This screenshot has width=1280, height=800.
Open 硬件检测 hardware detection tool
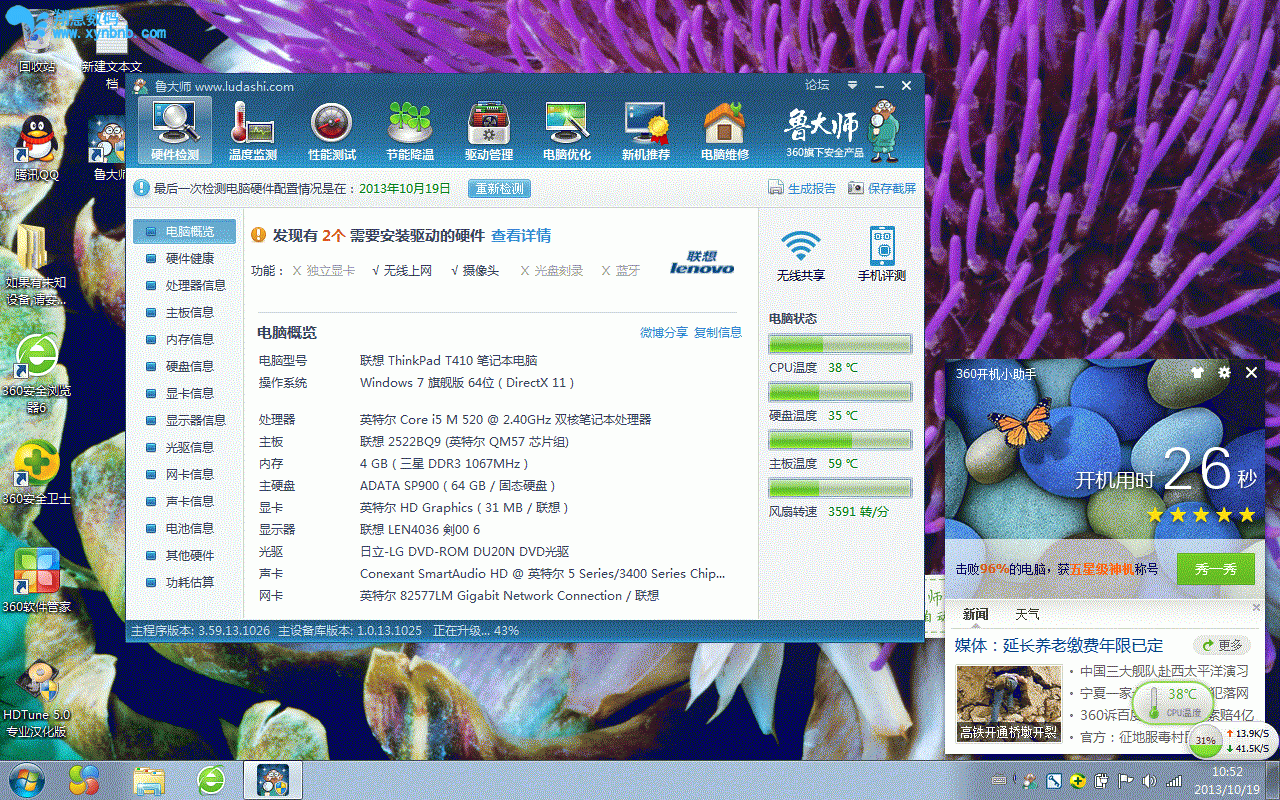click(x=175, y=130)
